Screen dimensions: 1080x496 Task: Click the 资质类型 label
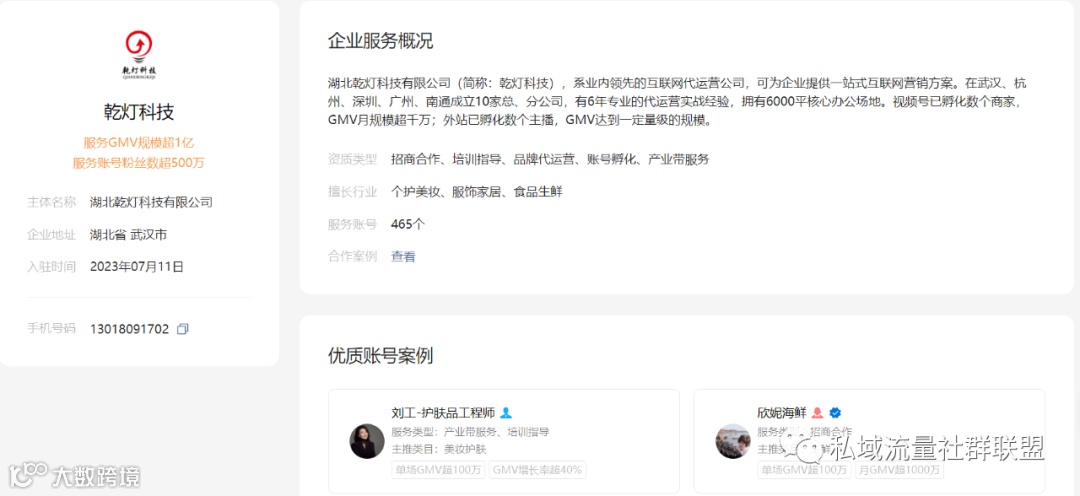pos(353,159)
